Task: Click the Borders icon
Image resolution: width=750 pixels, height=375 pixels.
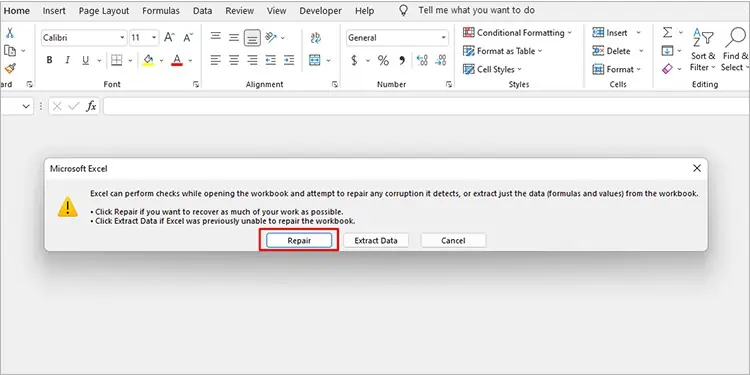Action: click(117, 60)
